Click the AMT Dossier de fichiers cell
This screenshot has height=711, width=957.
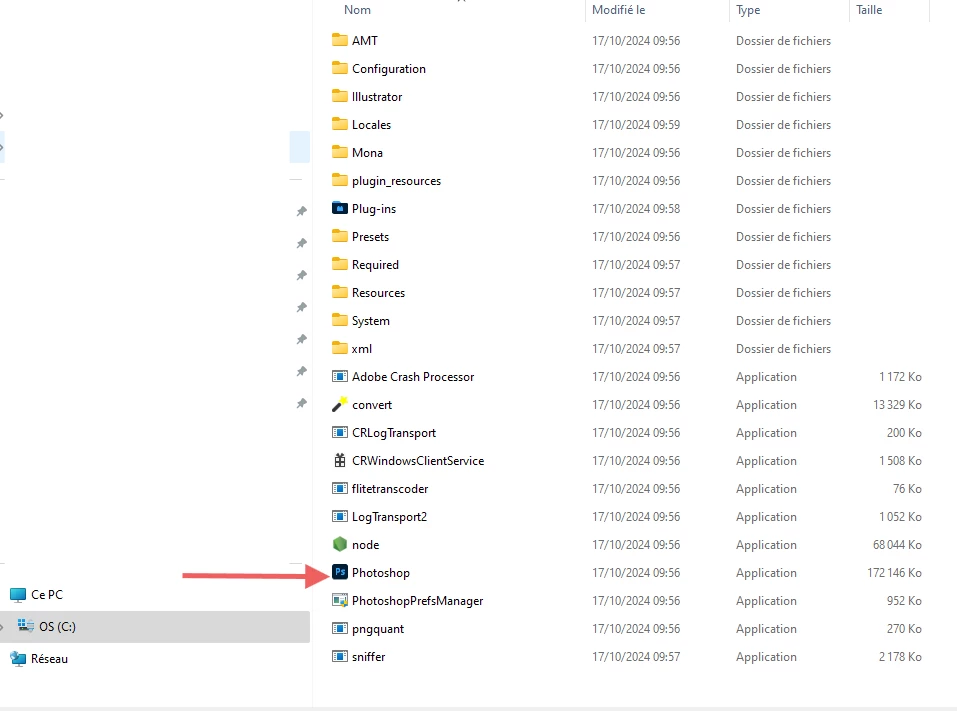(x=784, y=41)
